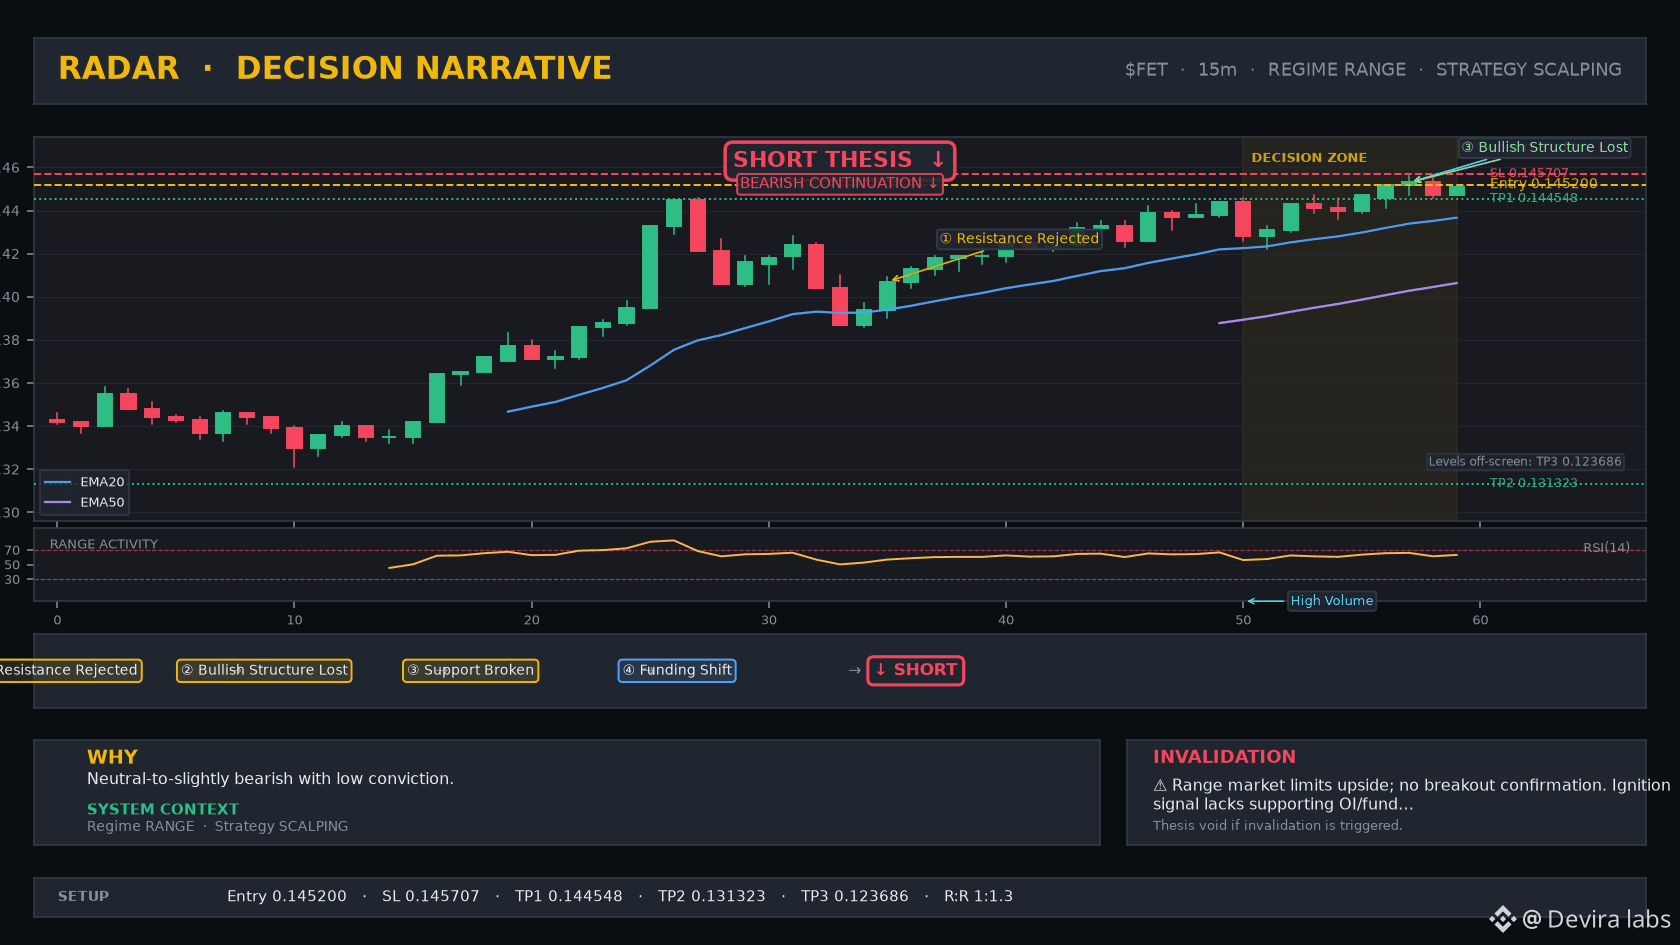Click the Resistance Rejected annotation on the chart
This screenshot has height=945, width=1680.
1019,239
